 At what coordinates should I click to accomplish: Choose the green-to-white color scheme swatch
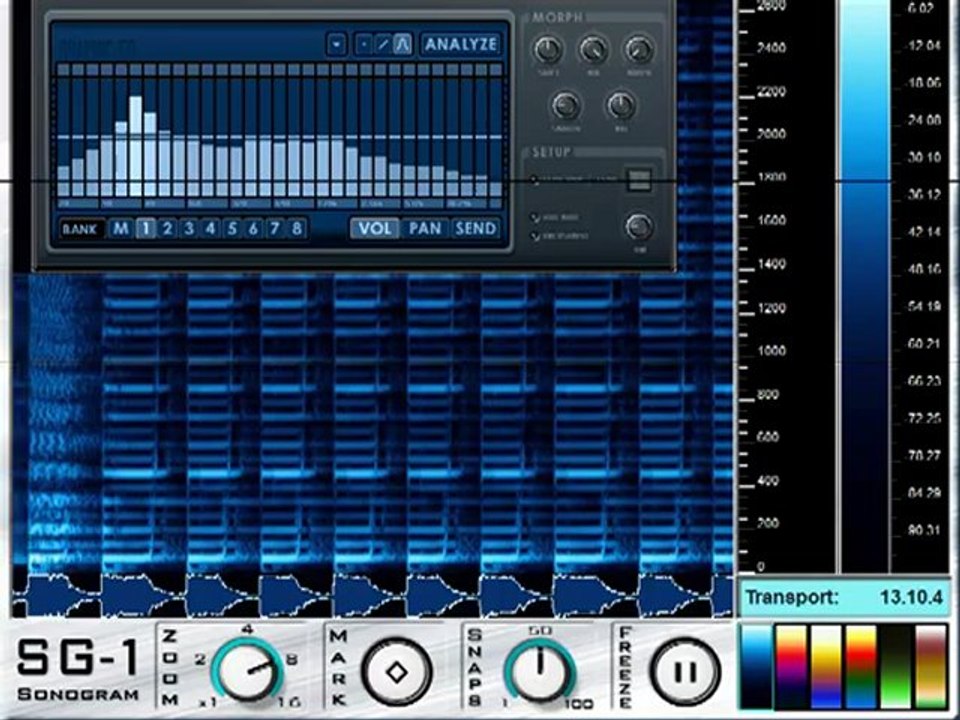(x=896, y=666)
